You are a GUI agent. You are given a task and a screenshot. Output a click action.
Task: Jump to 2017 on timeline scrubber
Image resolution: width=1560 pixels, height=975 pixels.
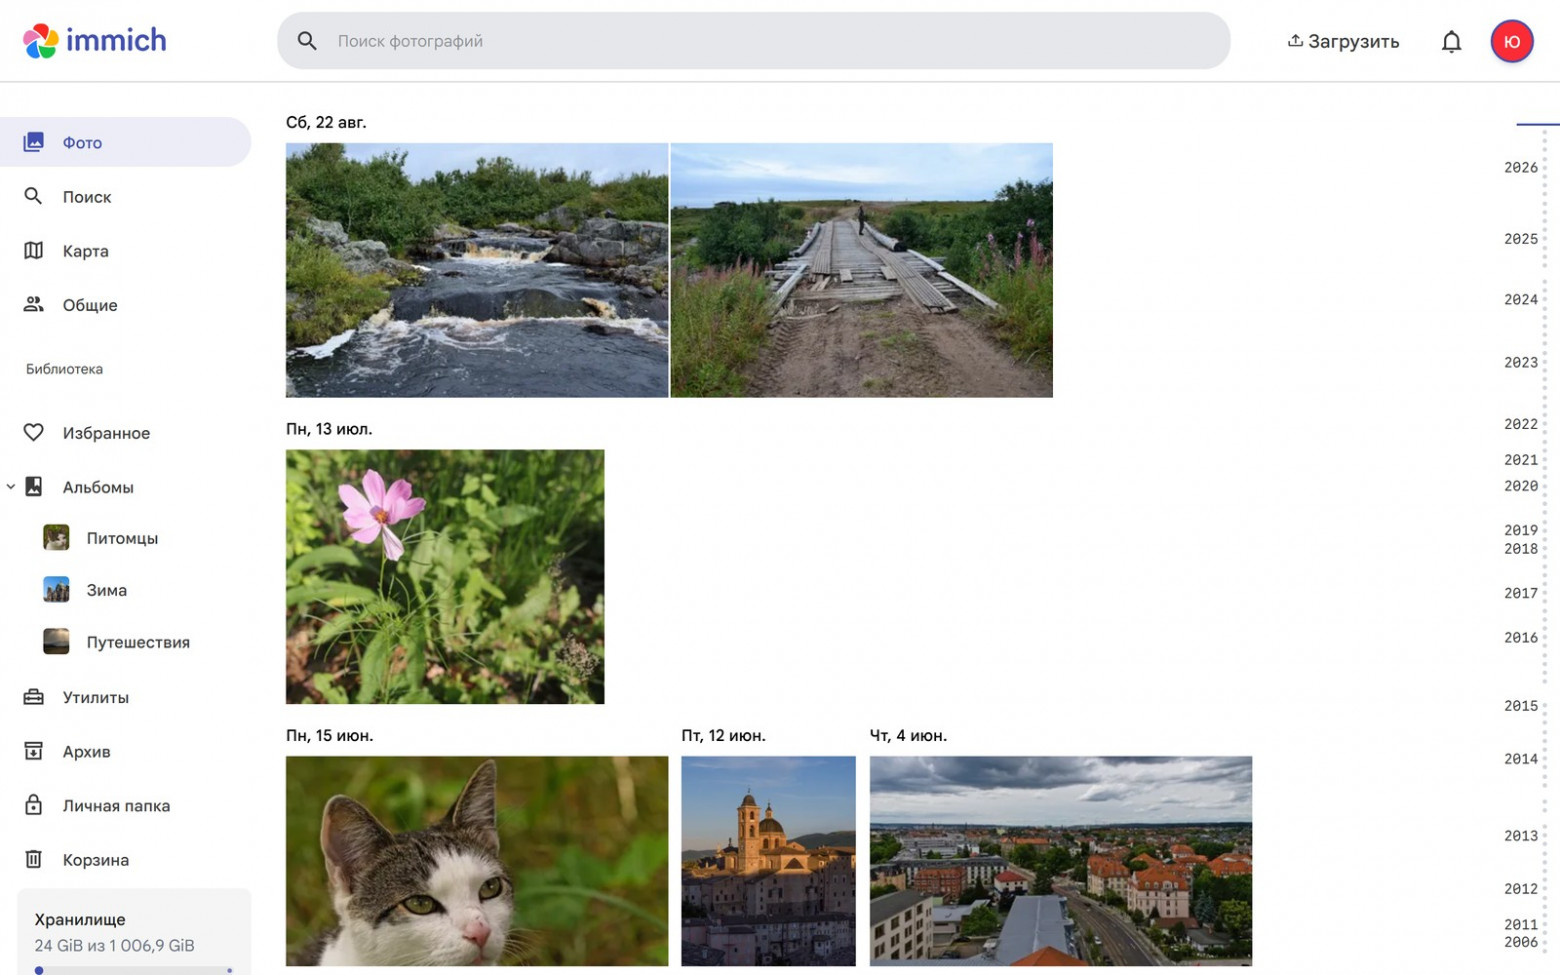pyautogui.click(x=1521, y=593)
